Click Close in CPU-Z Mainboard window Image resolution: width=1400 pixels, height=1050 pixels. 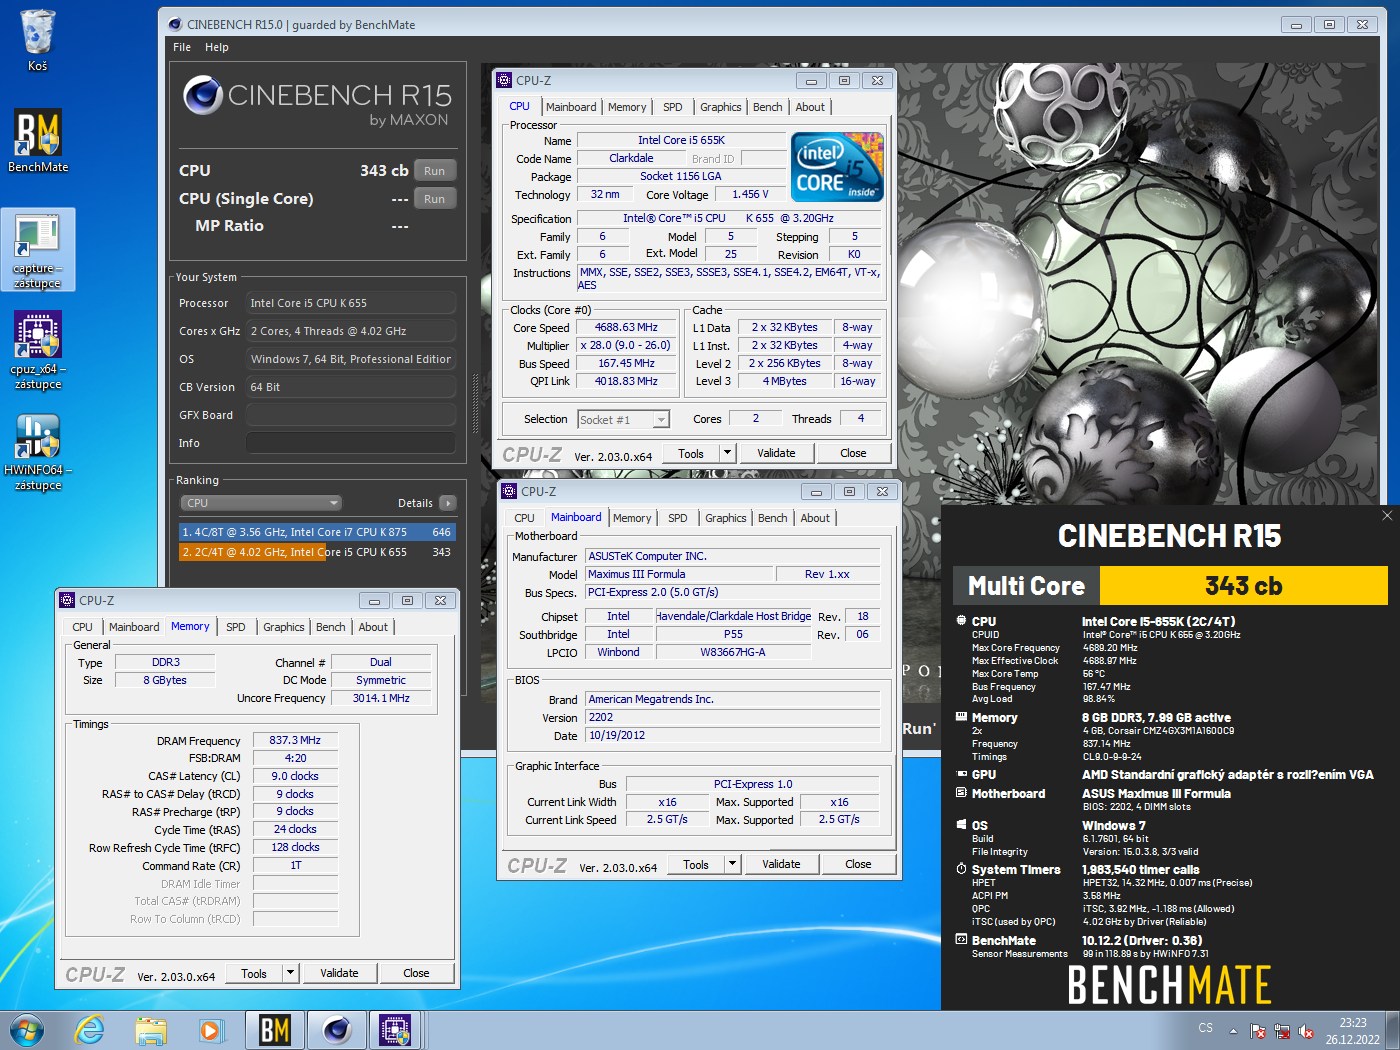(858, 864)
